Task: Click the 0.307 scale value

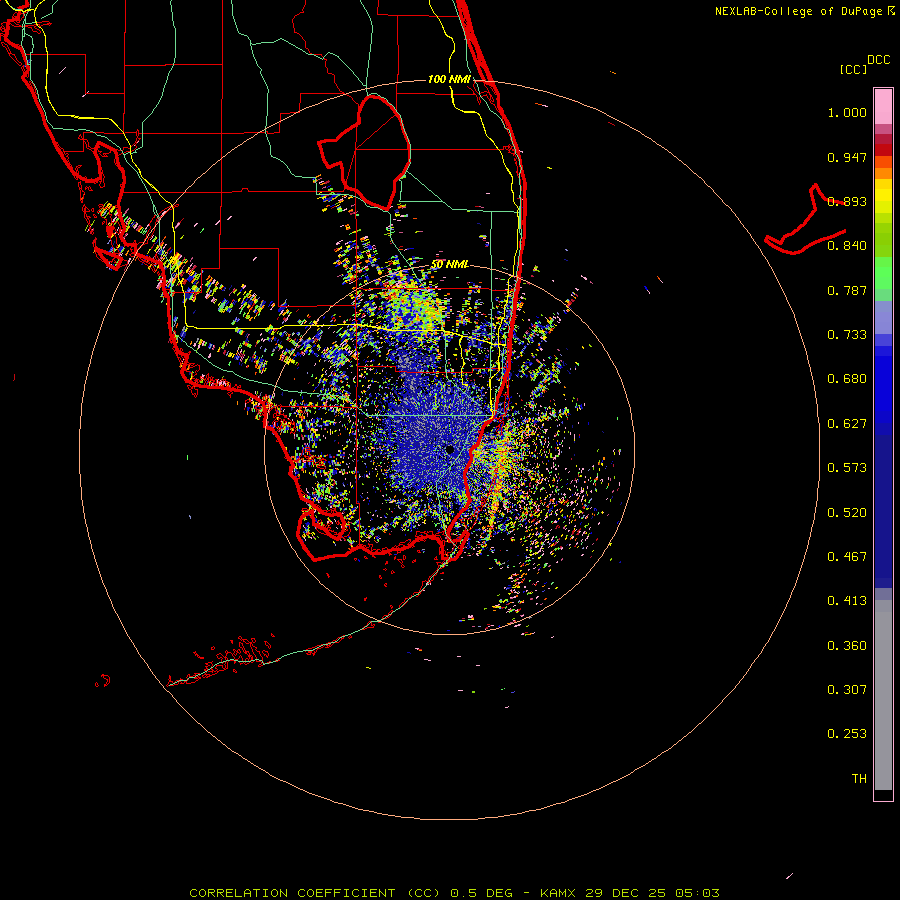Action: [847, 690]
